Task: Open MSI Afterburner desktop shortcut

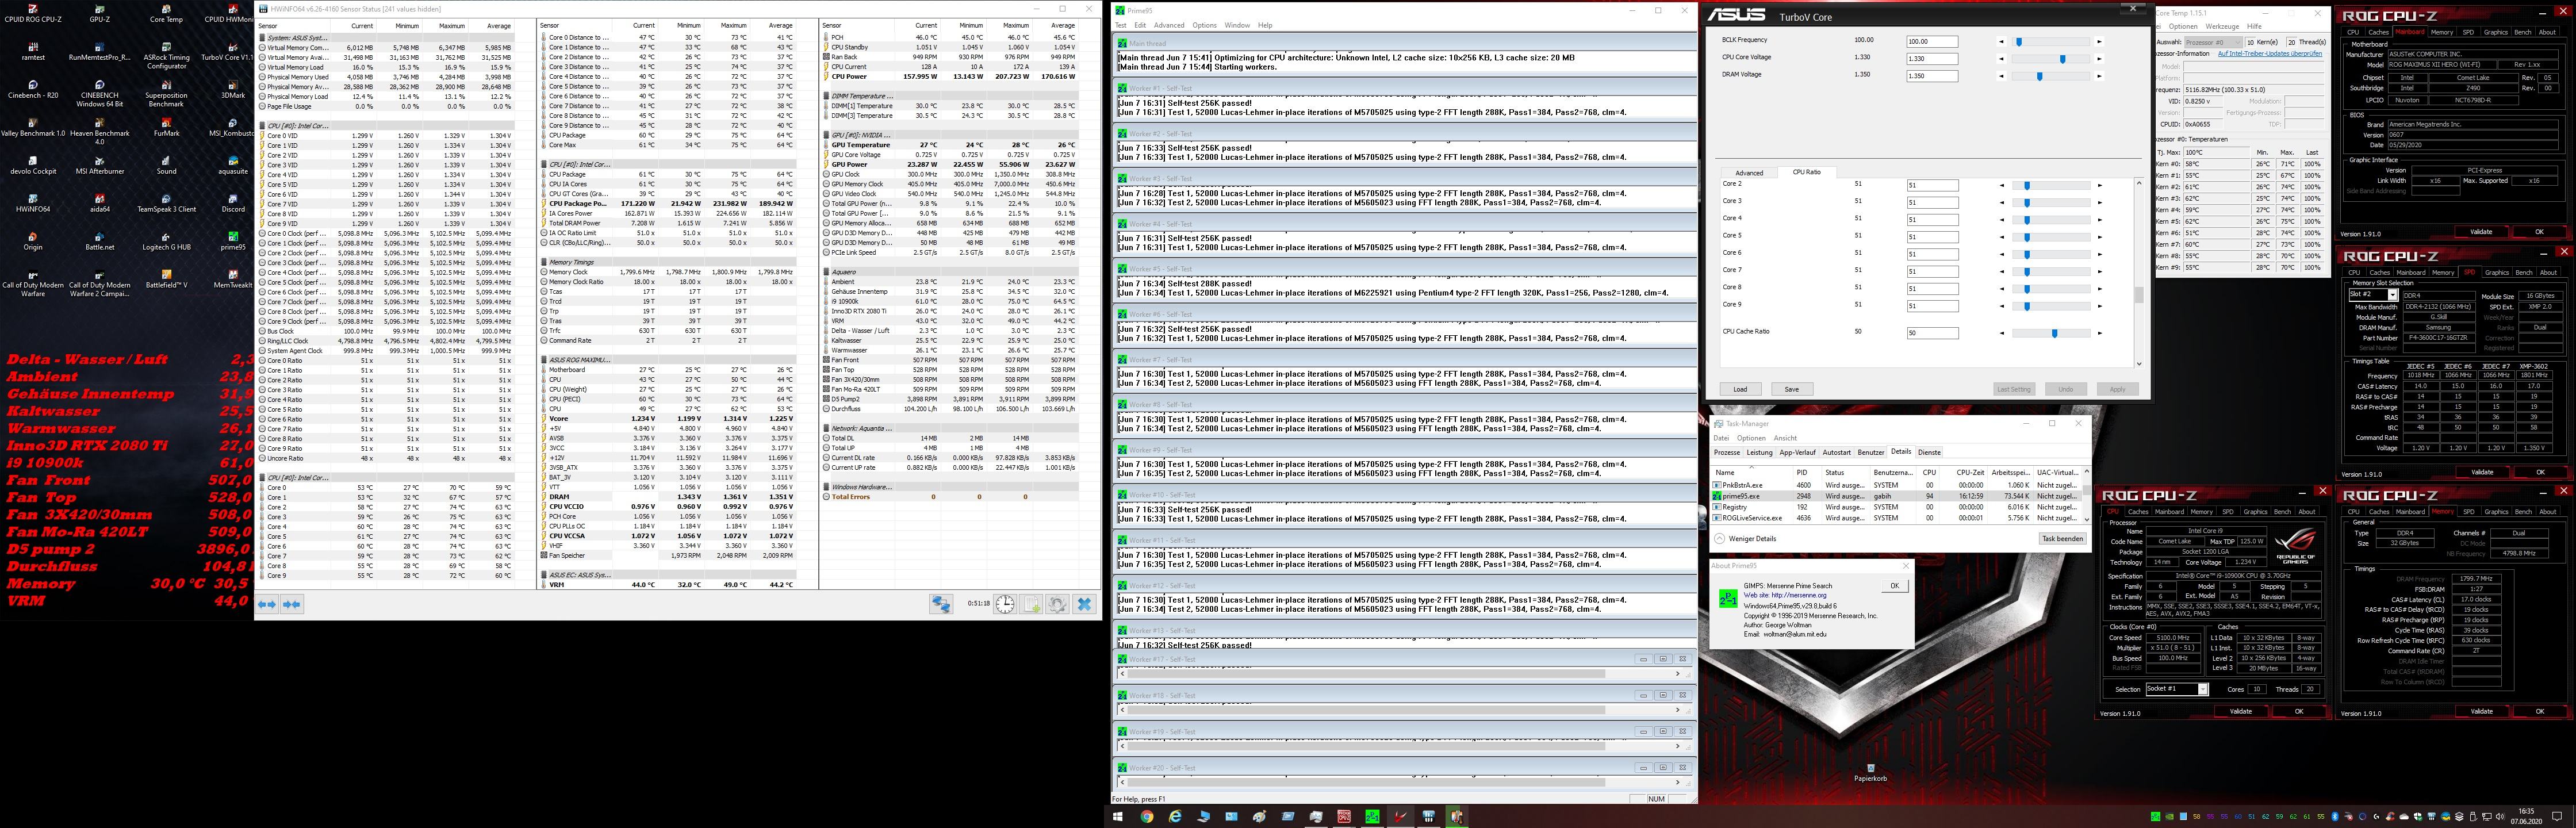Action: (100, 160)
